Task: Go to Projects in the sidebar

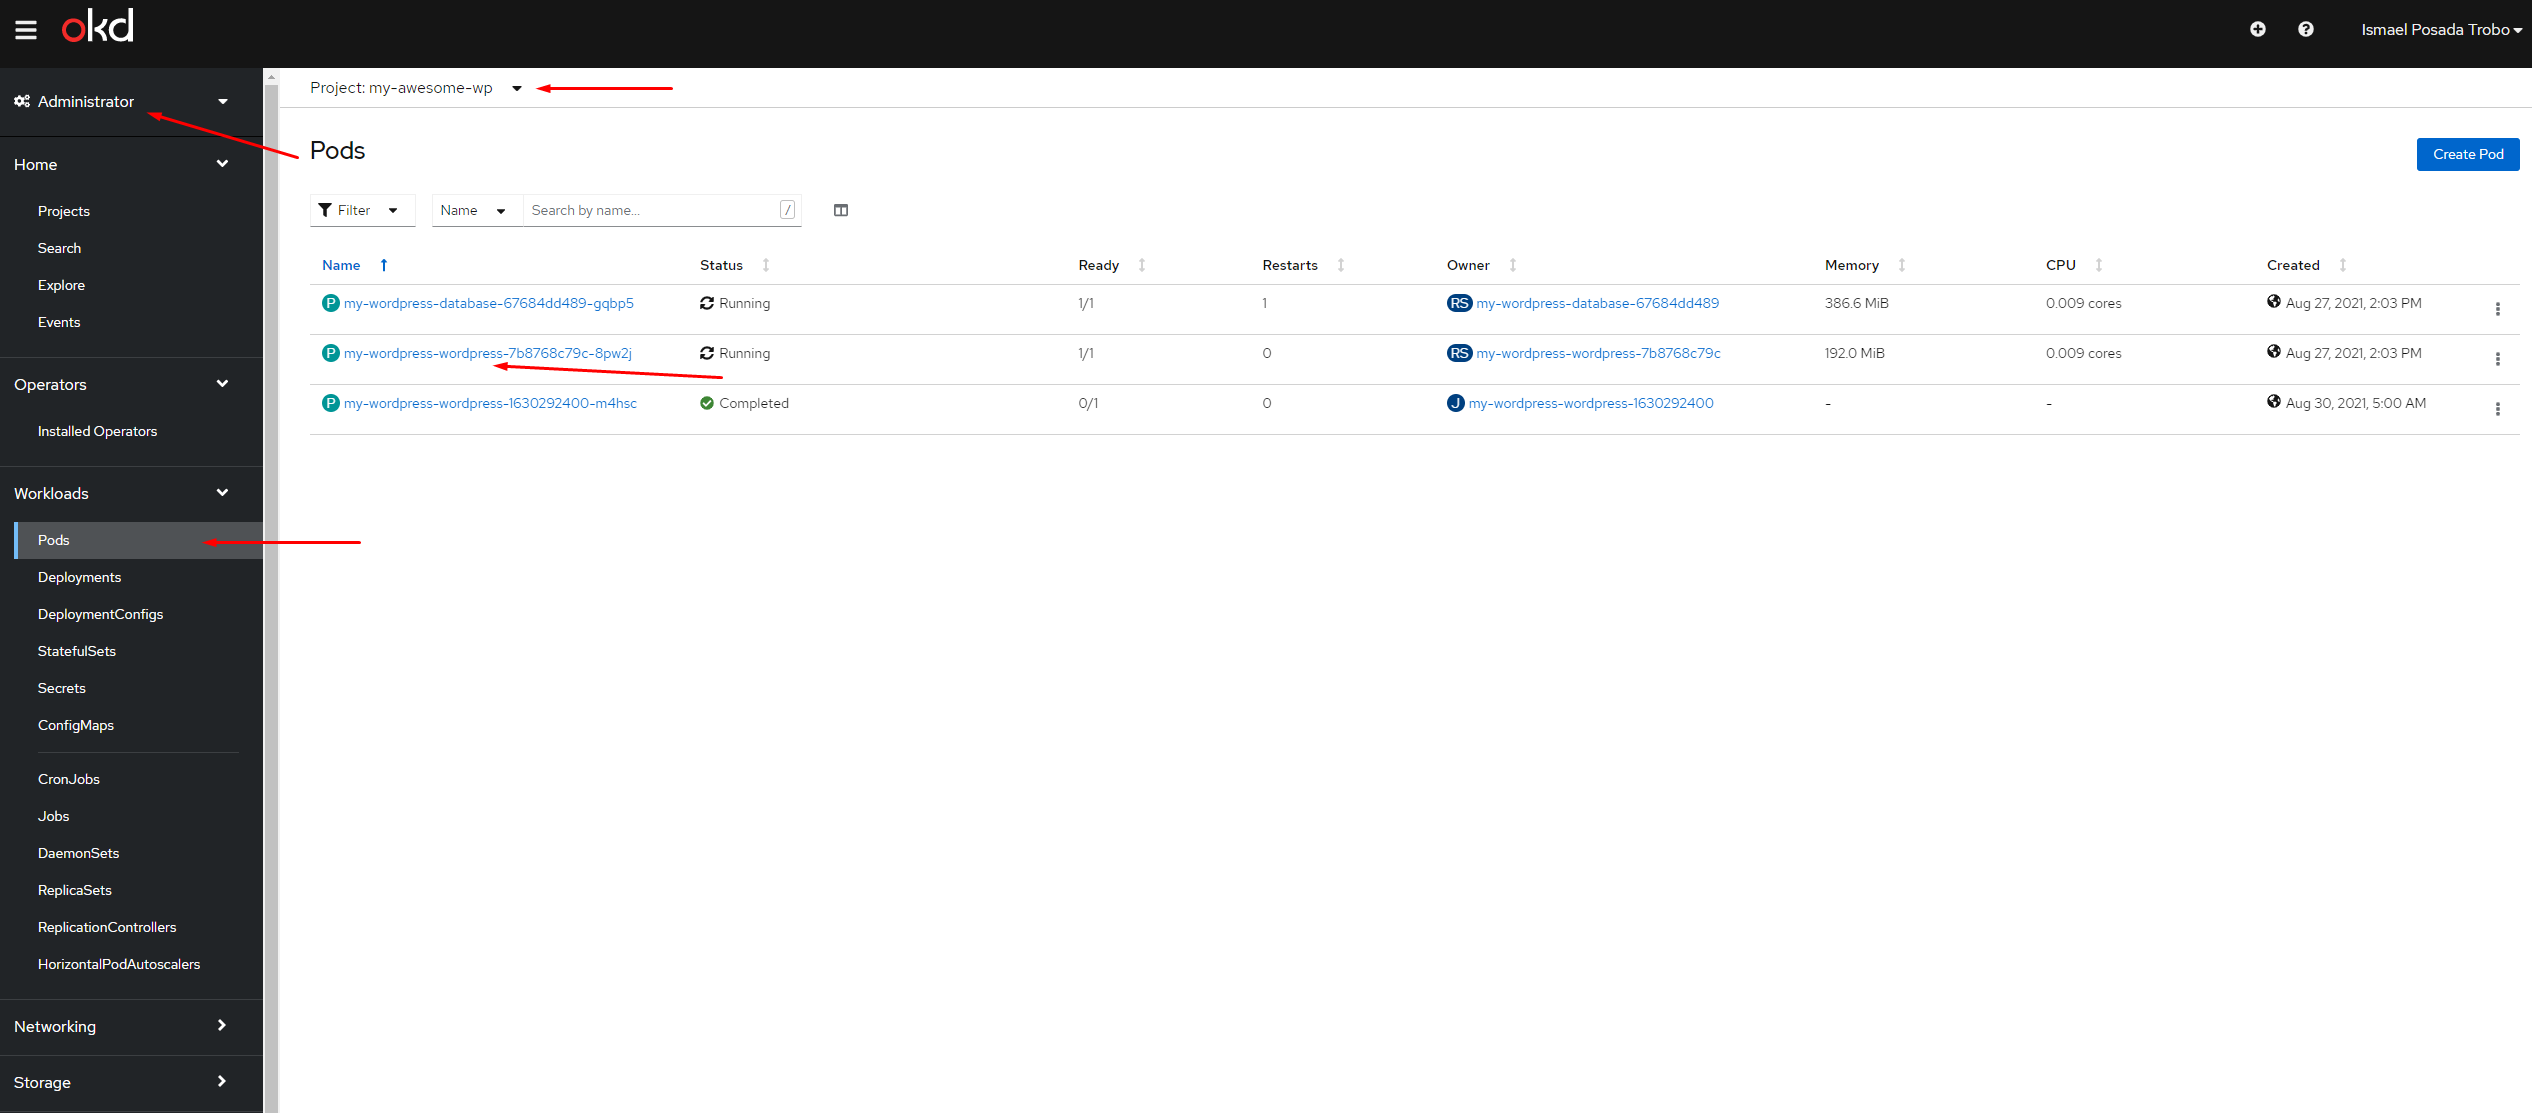Action: click(64, 211)
